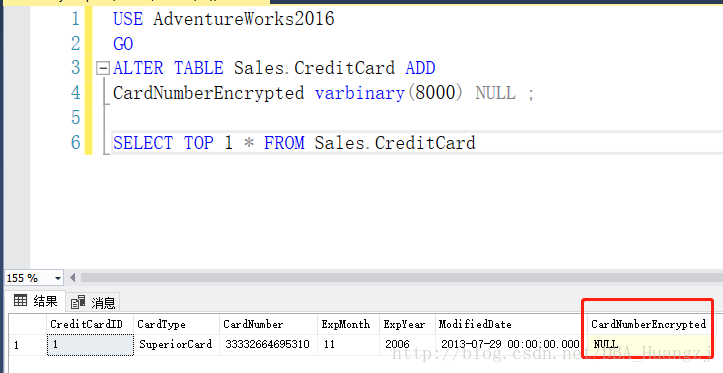
Task: Collapse the ALTER TABLE code block
Action: click(x=103, y=69)
